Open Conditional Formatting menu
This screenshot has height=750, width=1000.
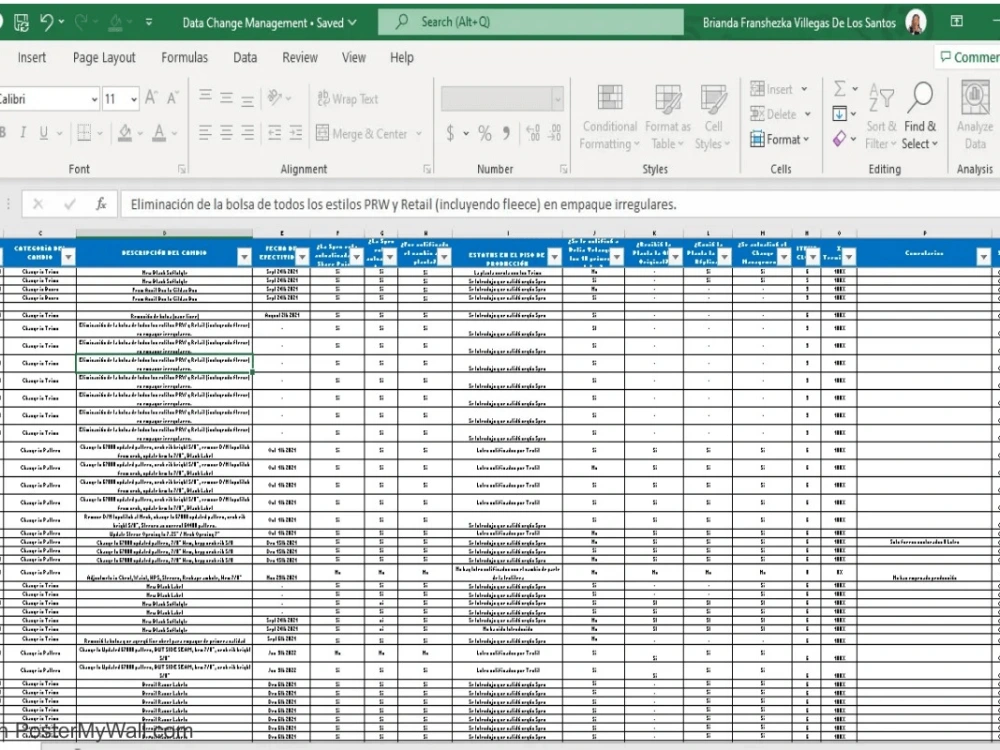point(609,117)
